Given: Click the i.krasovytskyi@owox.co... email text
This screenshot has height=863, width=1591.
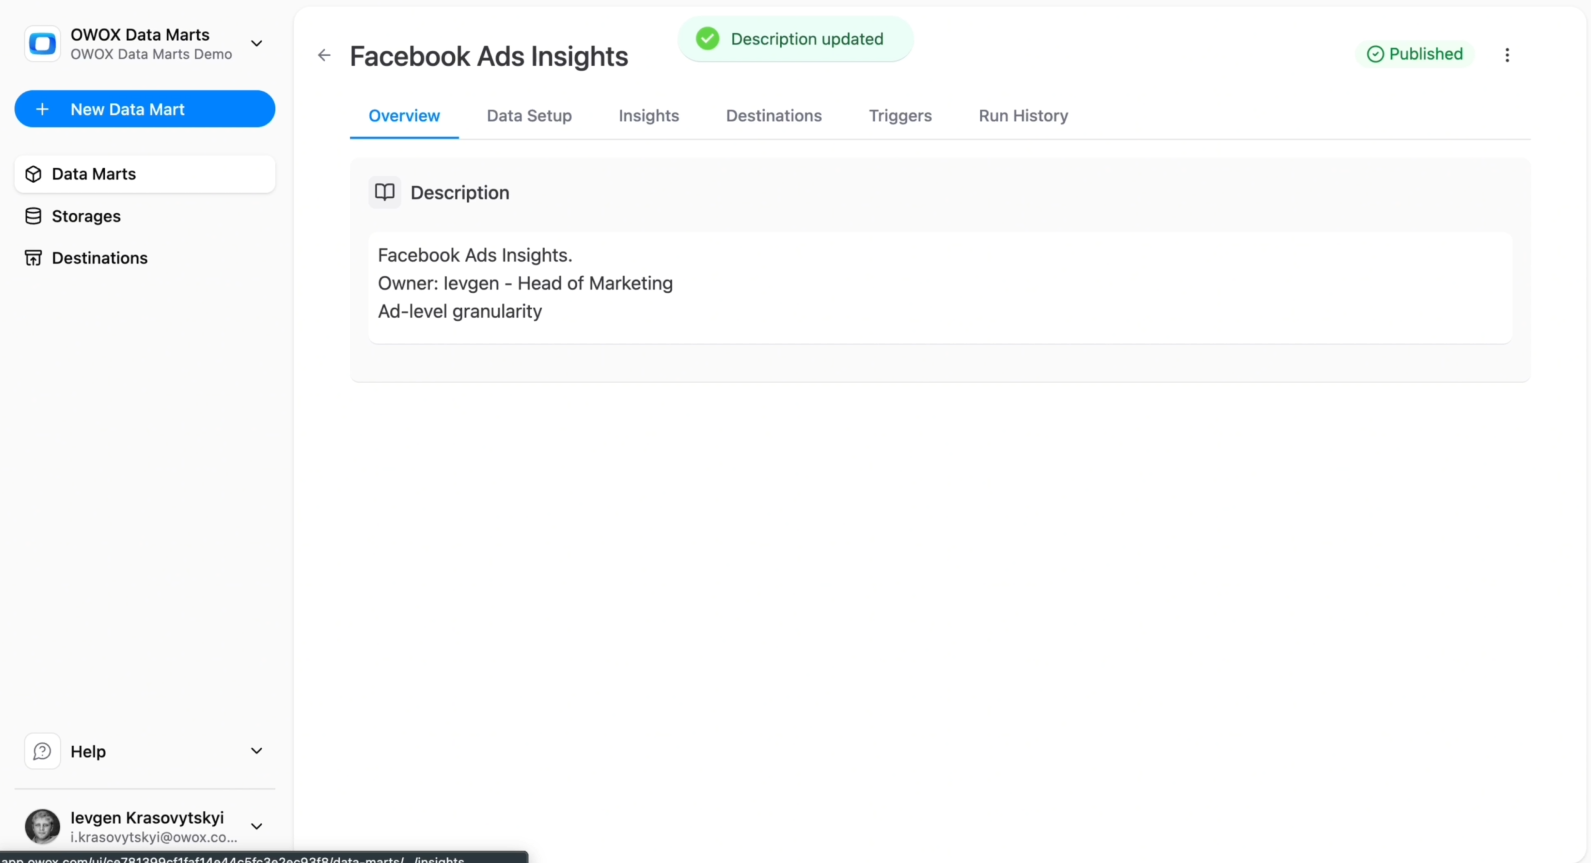Looking at the screenshot, I should pos(154,837).
